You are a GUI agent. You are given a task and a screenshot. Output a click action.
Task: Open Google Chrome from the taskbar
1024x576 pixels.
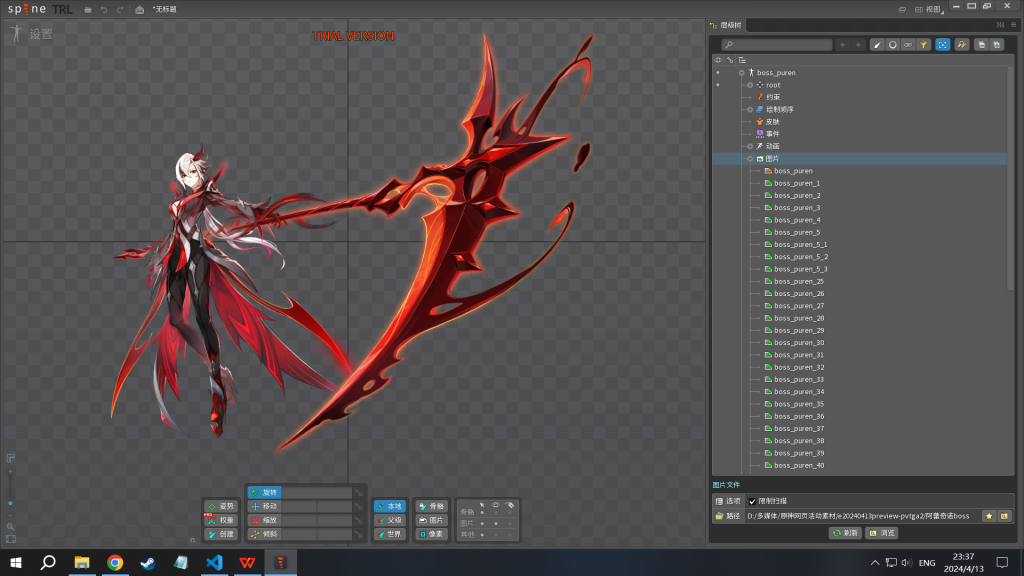click(115, 562)
